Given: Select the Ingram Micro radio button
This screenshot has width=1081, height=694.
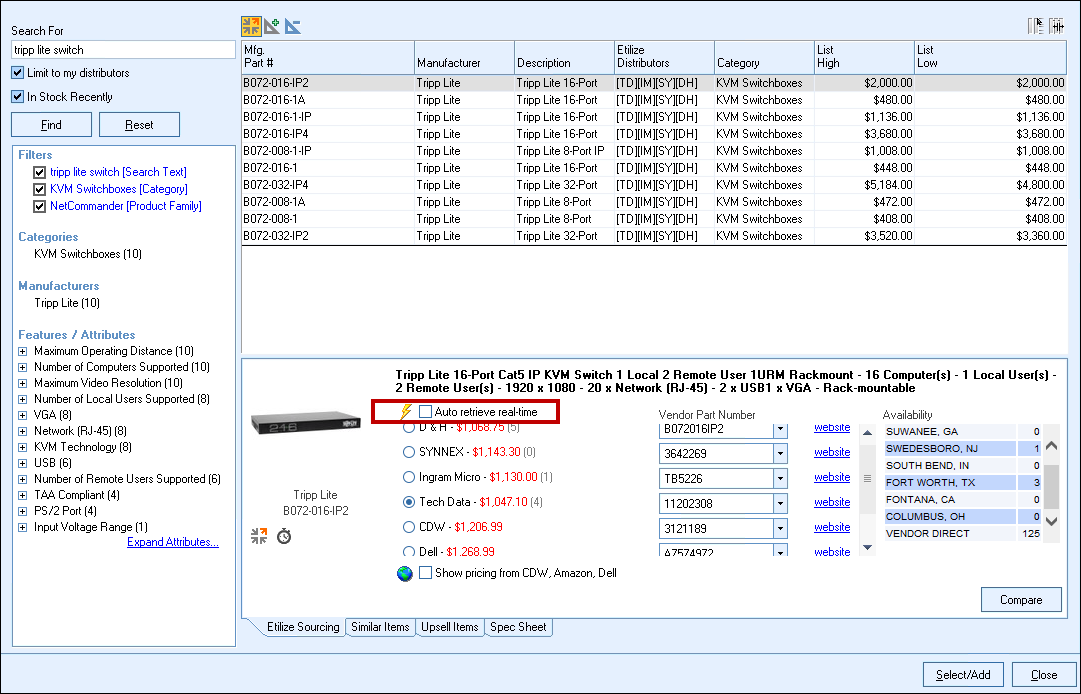Looking at the screenshot, I should (409, 477).
